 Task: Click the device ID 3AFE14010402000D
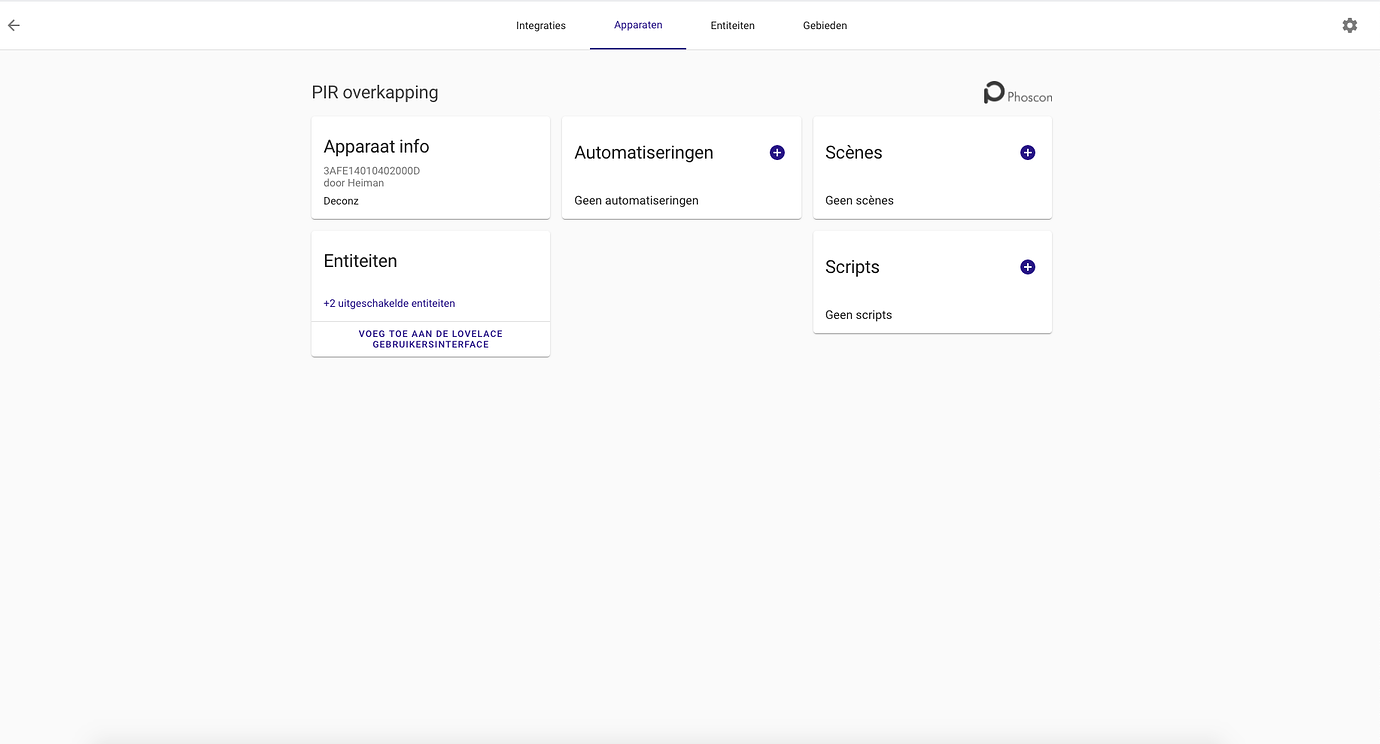pos(371,170)
